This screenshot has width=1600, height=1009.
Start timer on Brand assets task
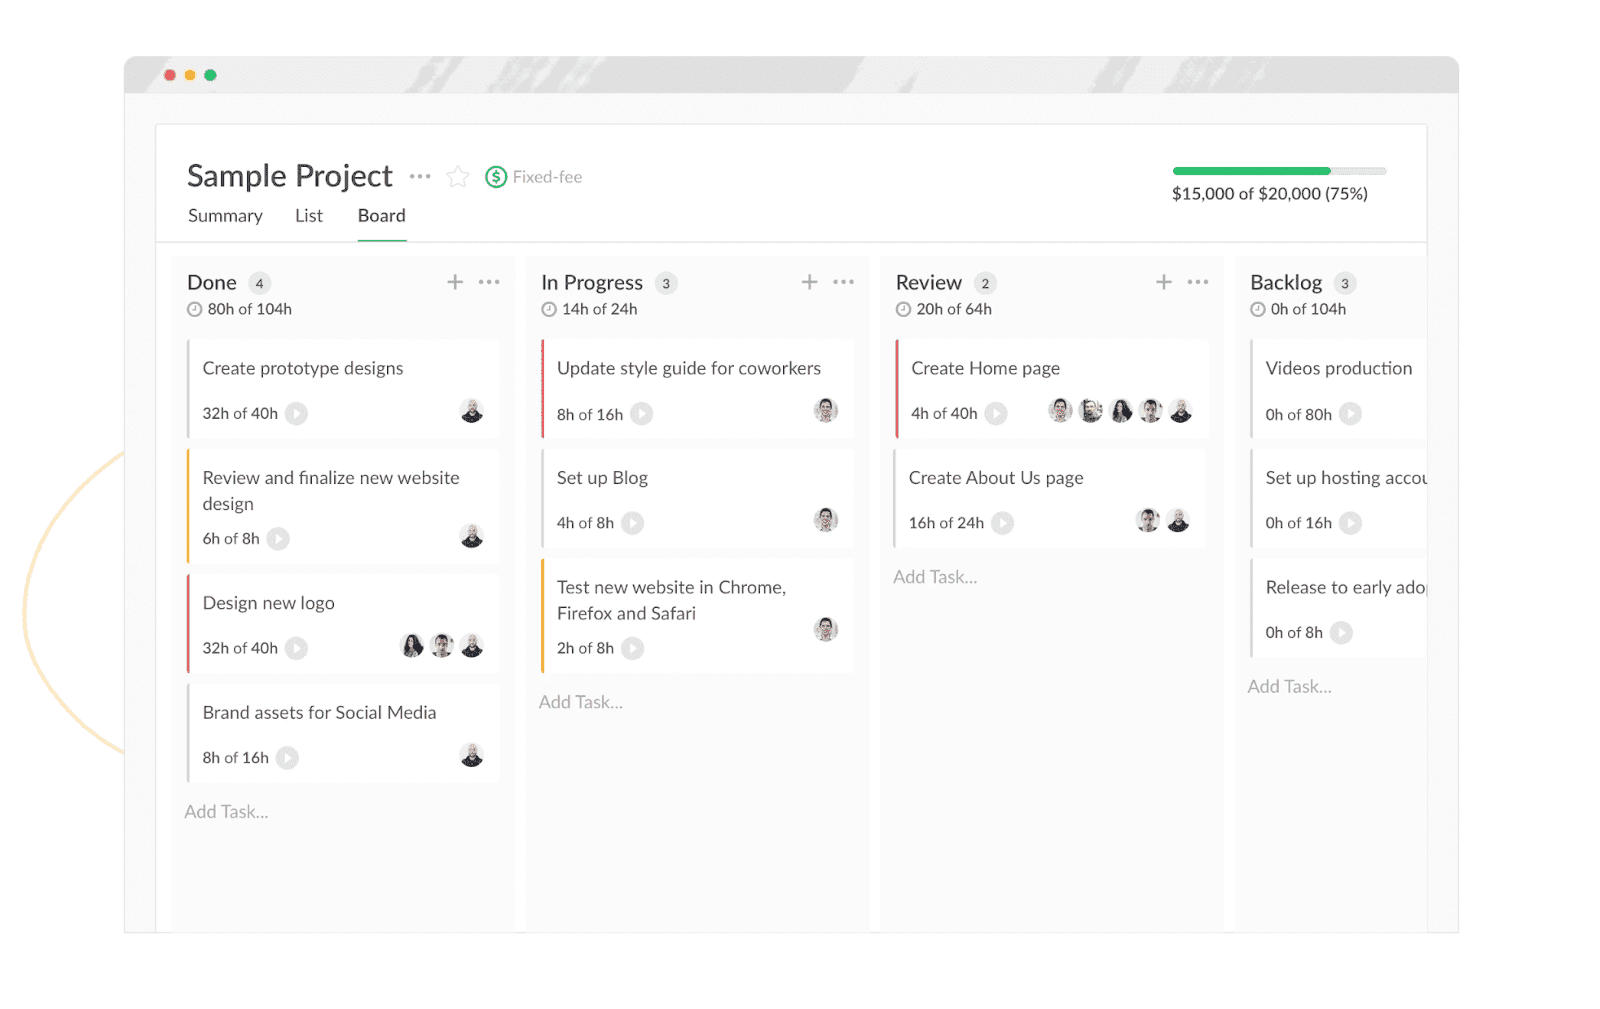(287, 758)
